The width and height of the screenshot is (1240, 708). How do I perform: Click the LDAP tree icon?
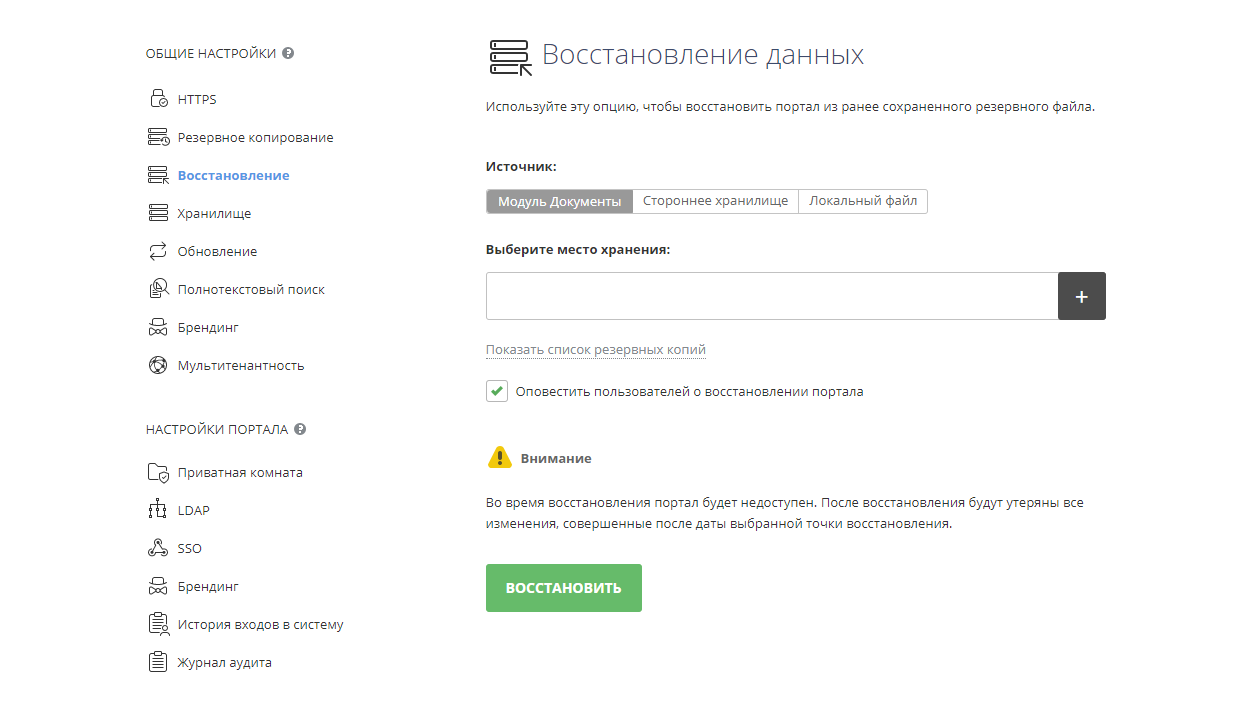158,510
